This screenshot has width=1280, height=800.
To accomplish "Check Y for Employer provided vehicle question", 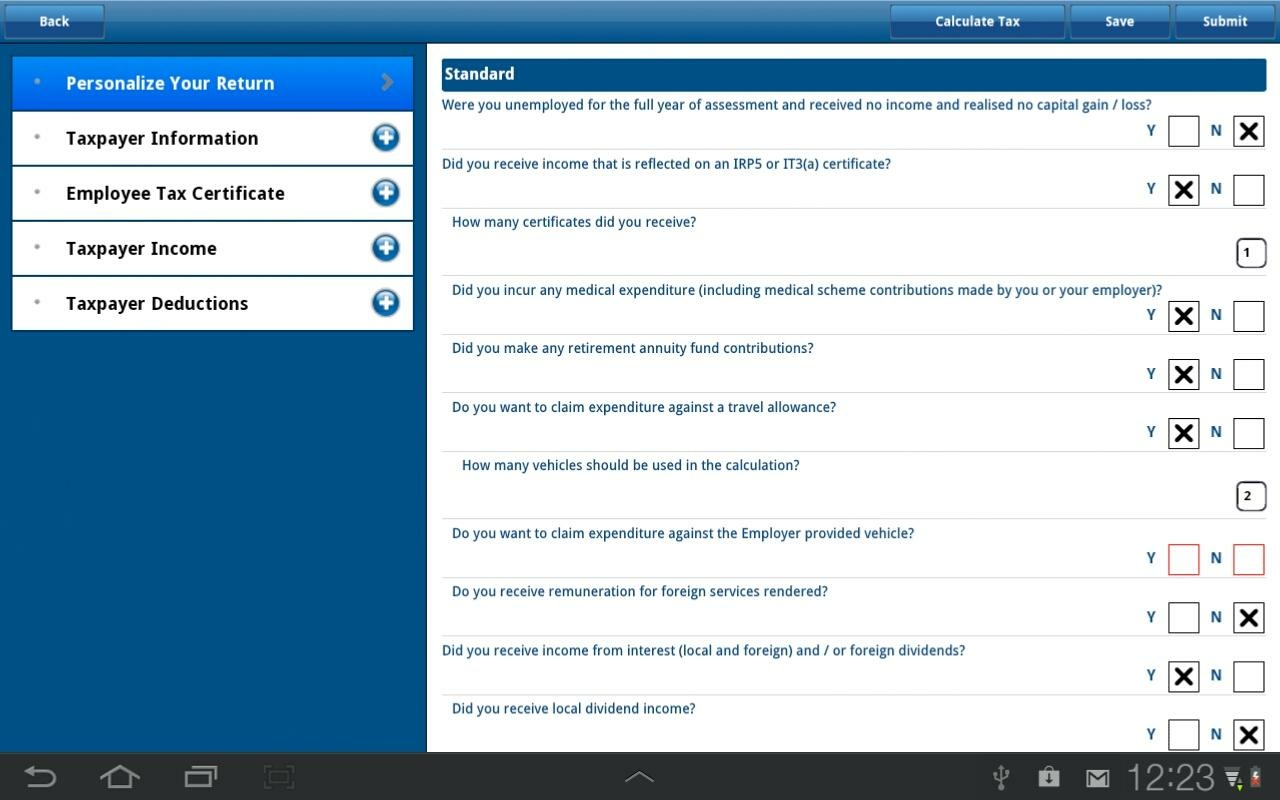I will 1183,559.
